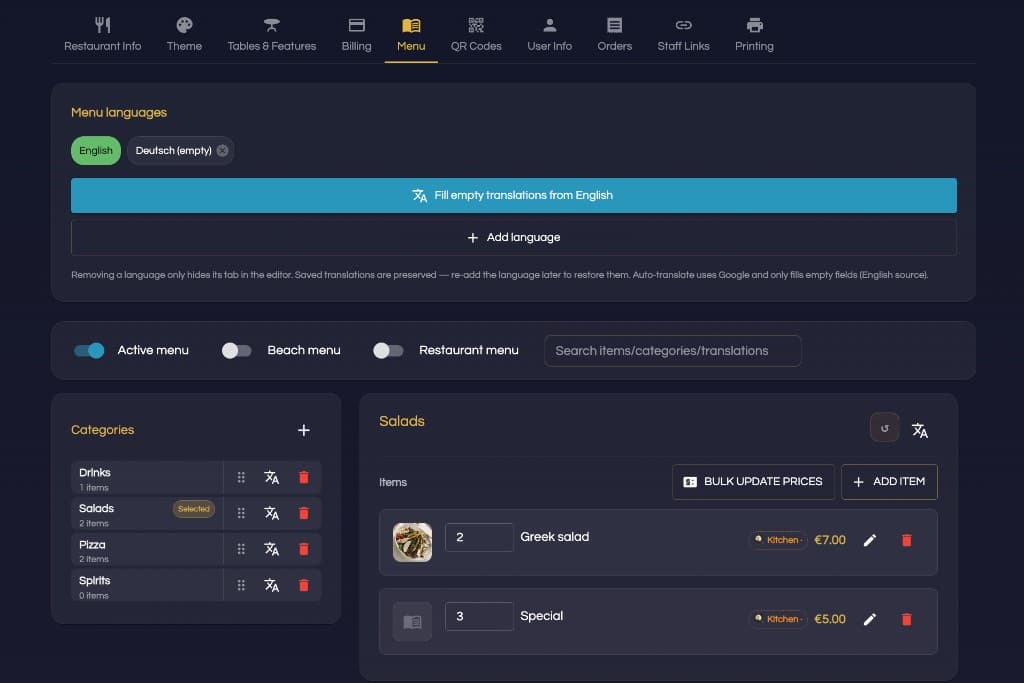
Task: Click the Add language button
Action: tap(513, 238)
